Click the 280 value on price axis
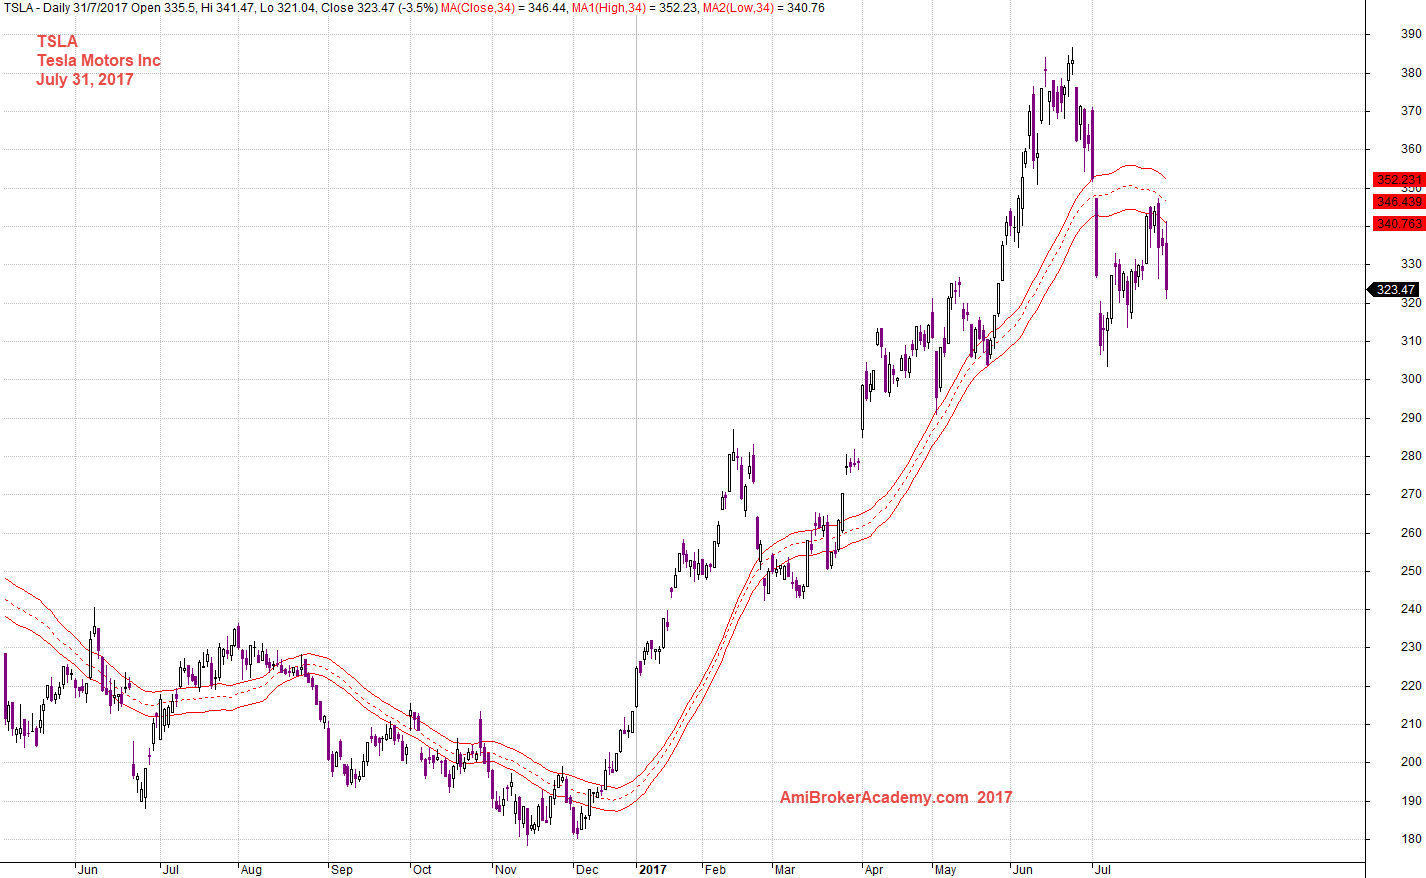This screenshot has height=878, width=1426. [1411, 456]
